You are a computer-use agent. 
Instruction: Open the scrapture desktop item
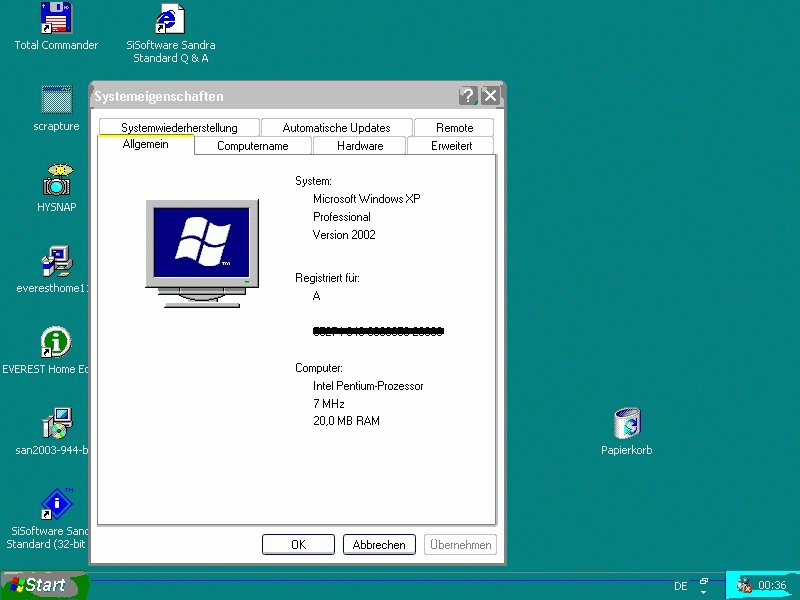55,100
